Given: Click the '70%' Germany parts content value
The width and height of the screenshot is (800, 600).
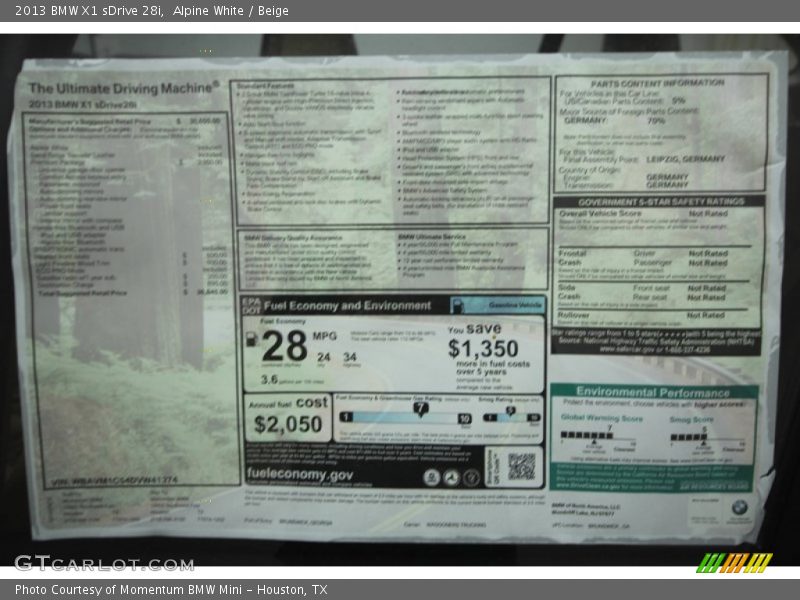Looking at the screenshot, I should [x=656, y=121].
